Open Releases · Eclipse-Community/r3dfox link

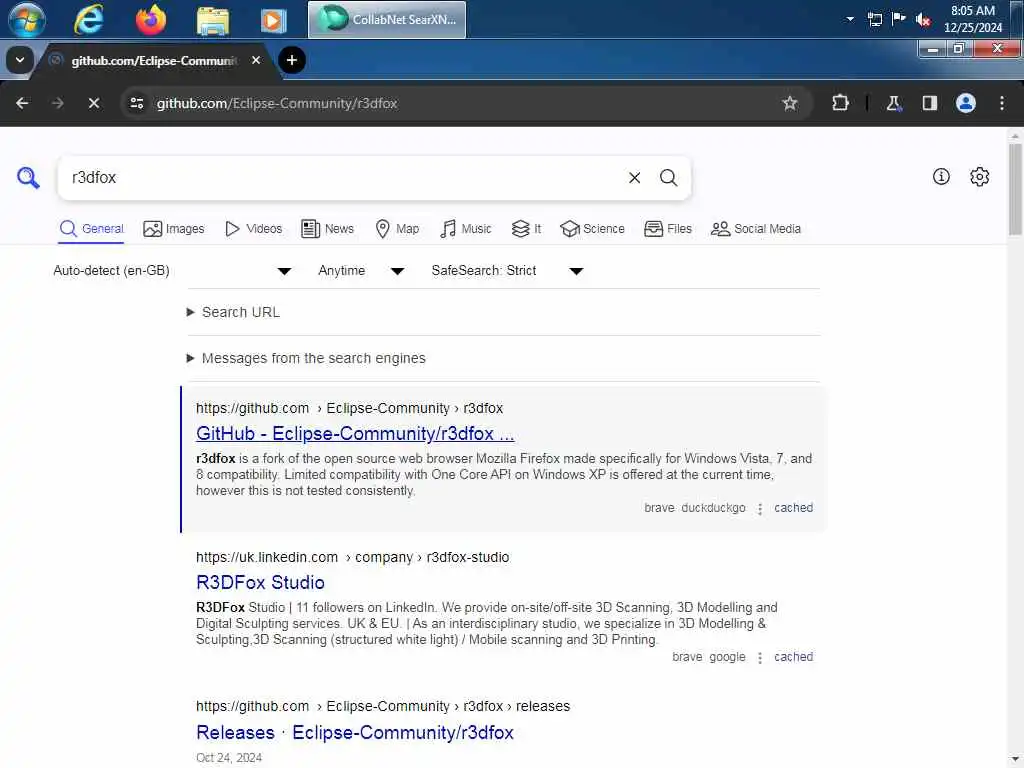click(x=355, y=732)
